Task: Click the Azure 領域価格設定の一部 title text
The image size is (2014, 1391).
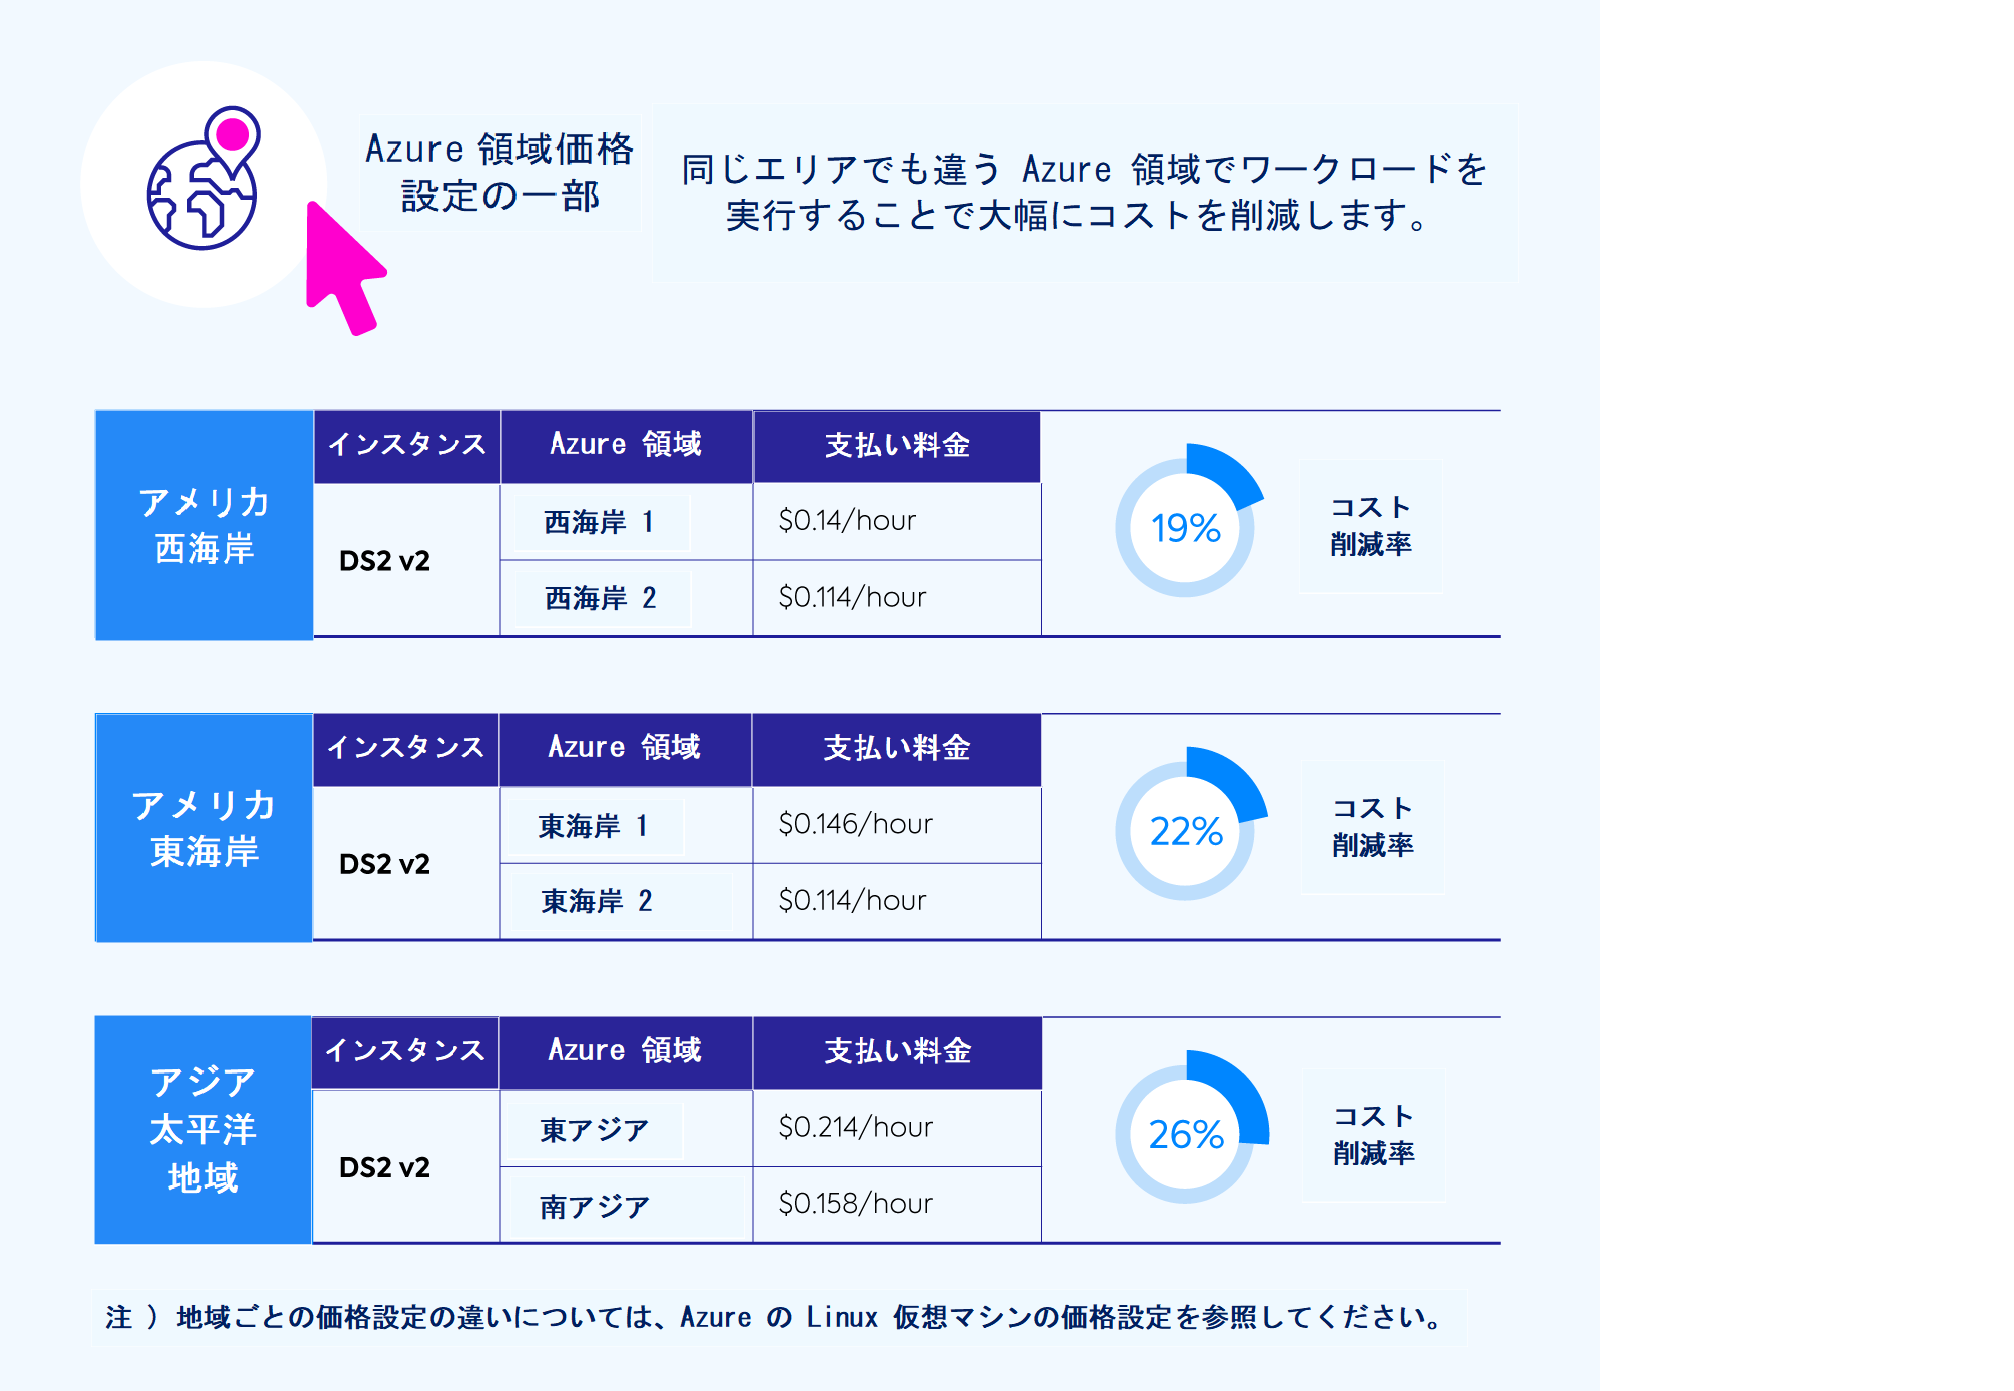Action: [x=500, y=172]
